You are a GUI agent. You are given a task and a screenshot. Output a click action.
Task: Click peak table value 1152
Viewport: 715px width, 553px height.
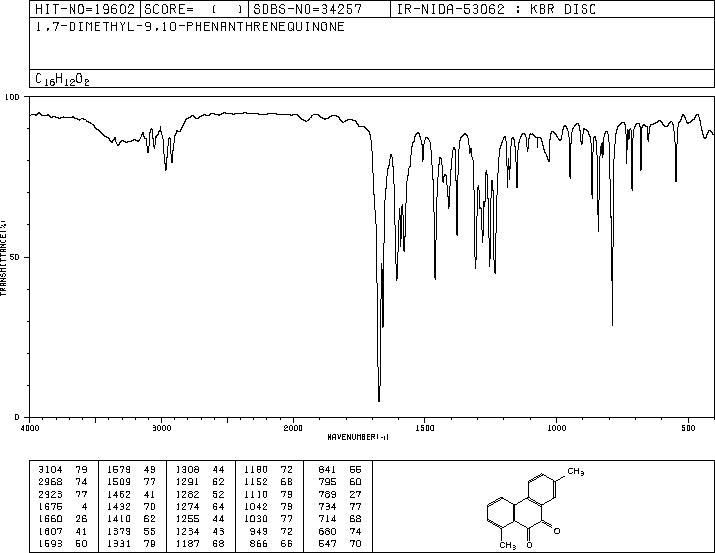click(256, 482)
